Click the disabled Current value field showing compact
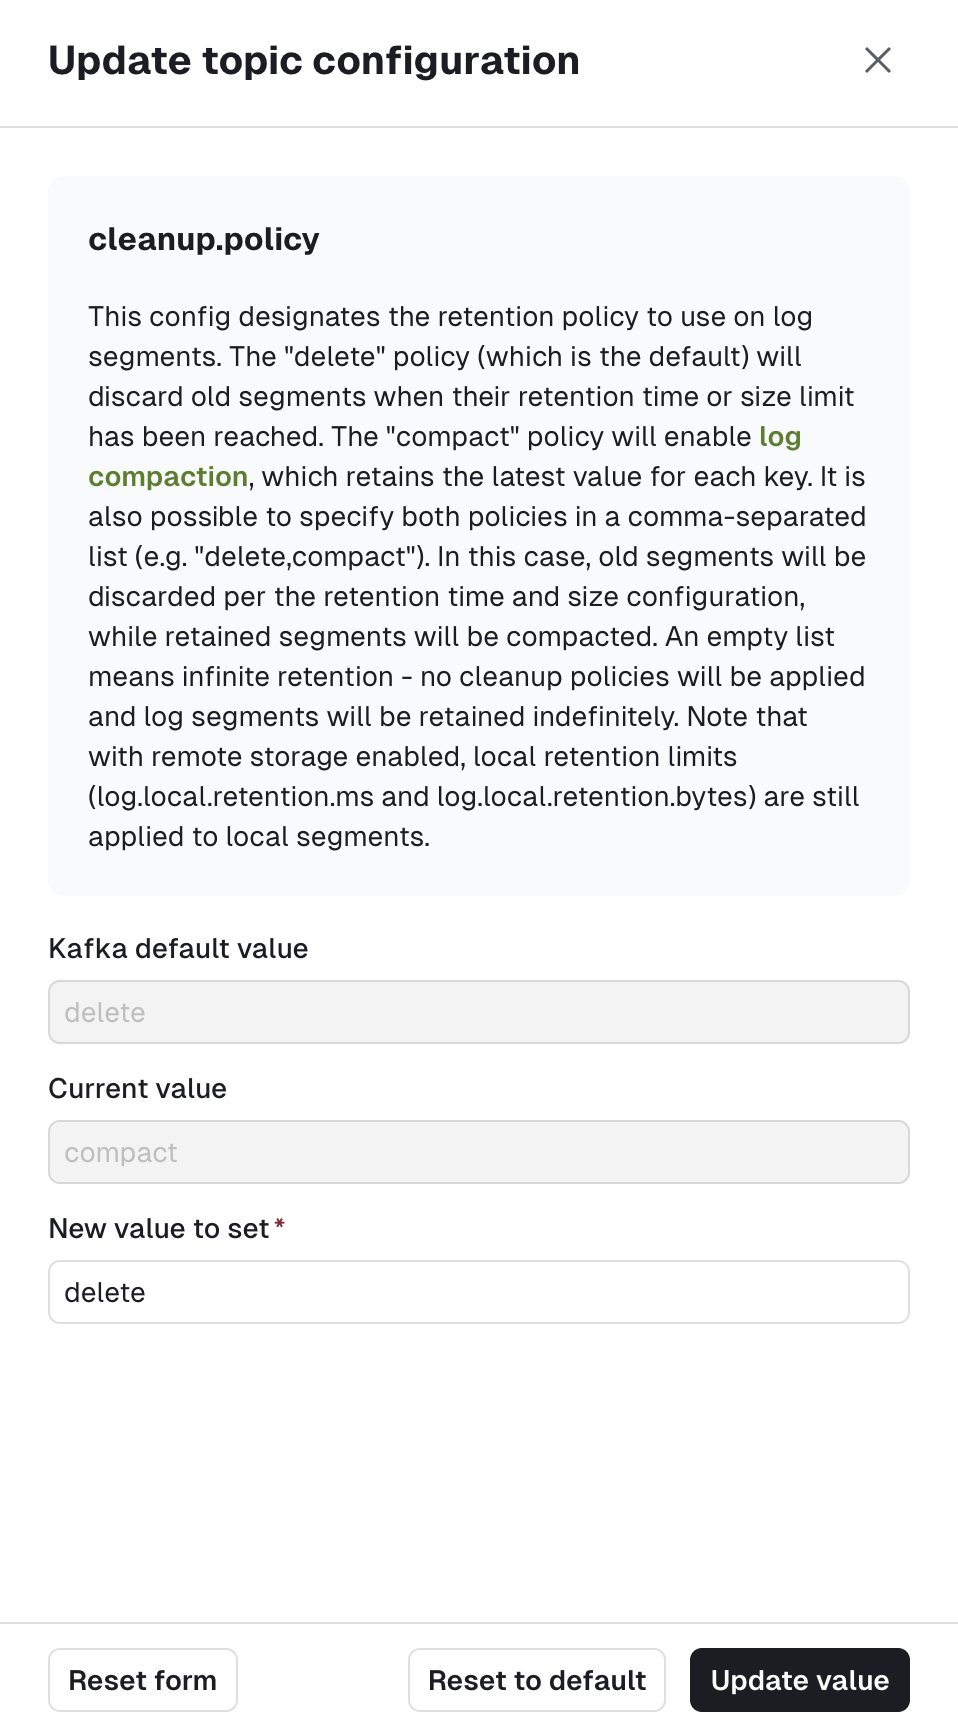 pos(479,1152)
